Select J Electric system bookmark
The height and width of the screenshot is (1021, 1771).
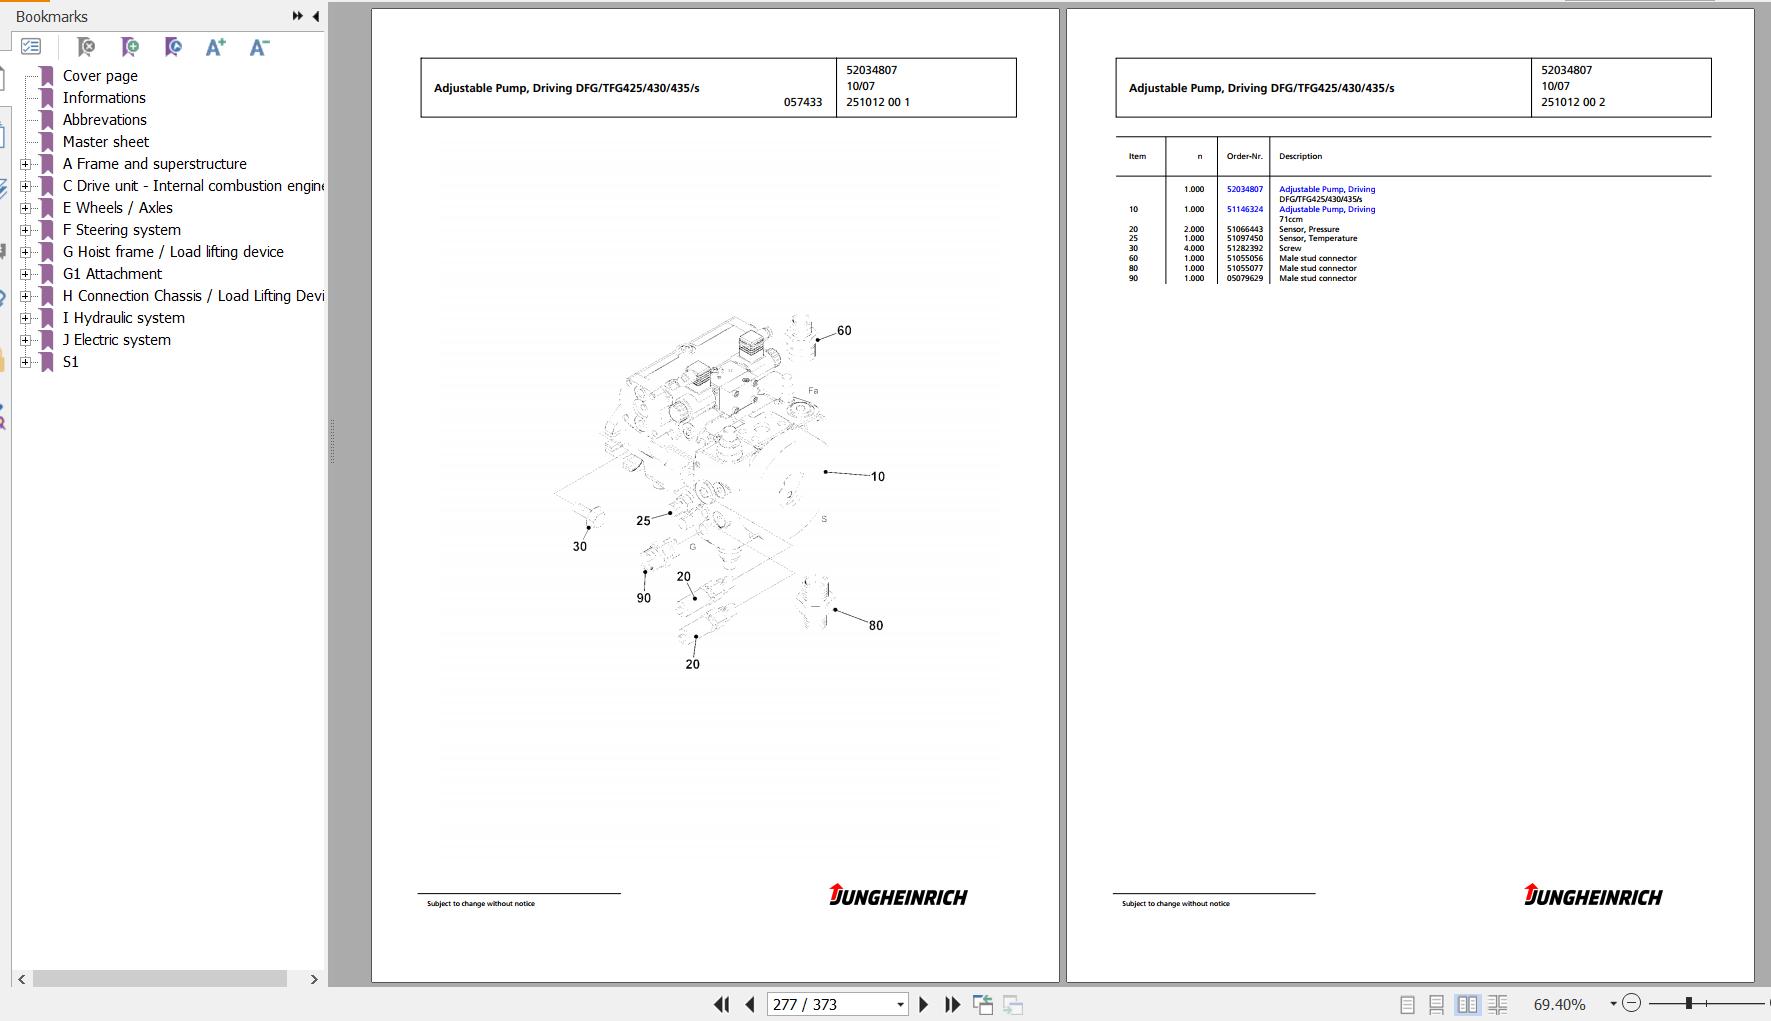pos(116,340)
